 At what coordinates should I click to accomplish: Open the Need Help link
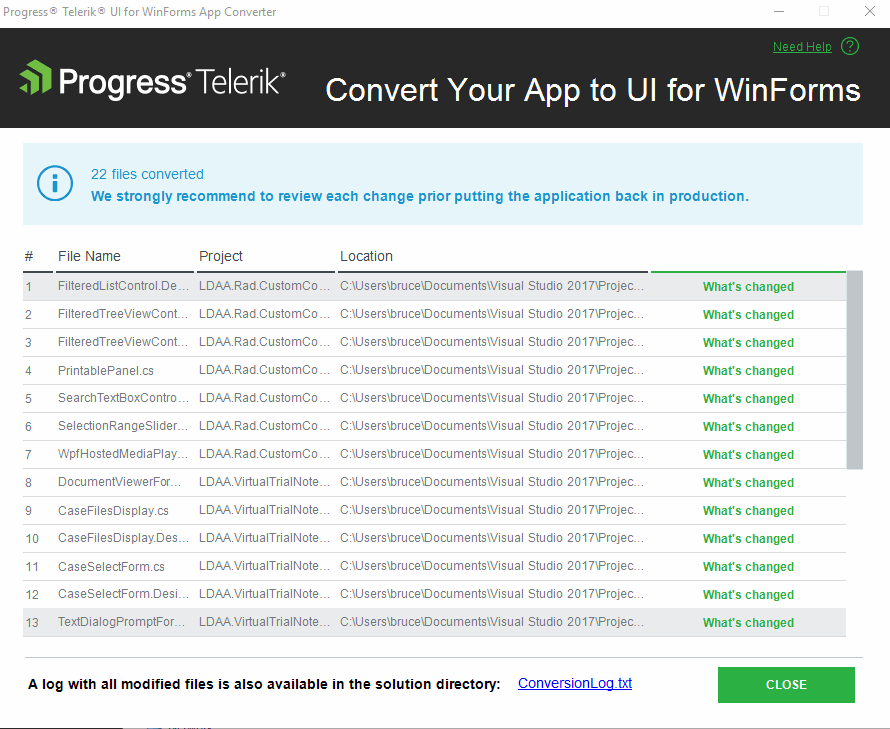802,47
